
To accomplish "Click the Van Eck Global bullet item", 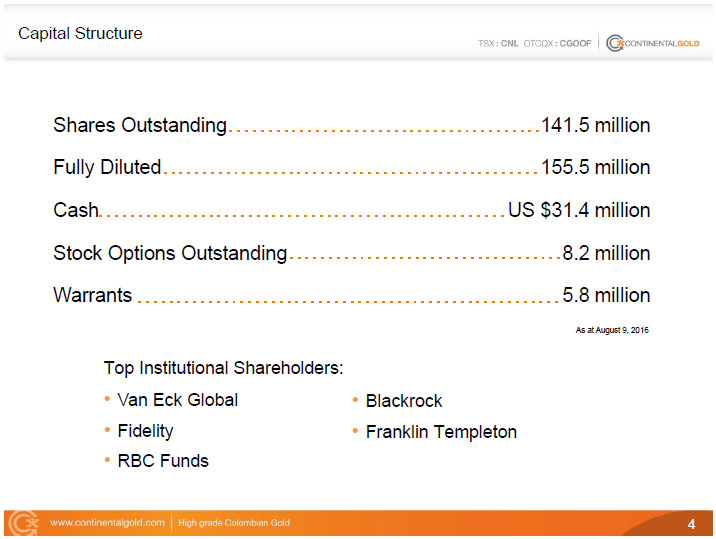I will (x=177, y=400).
